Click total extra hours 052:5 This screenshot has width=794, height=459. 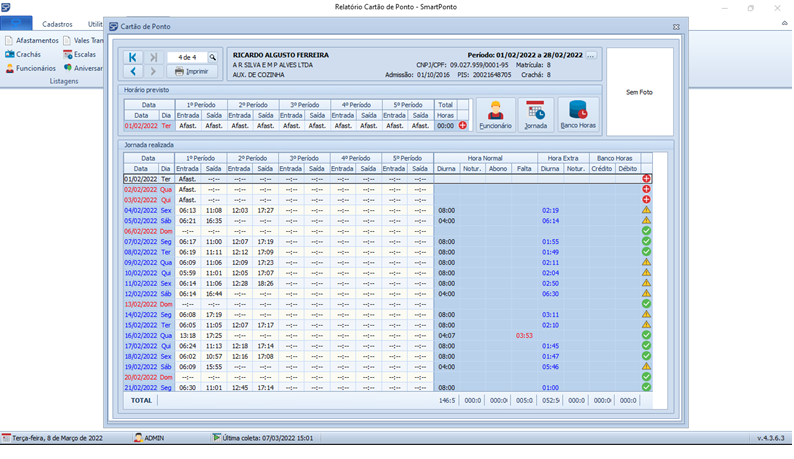click(x=550, y=400)
